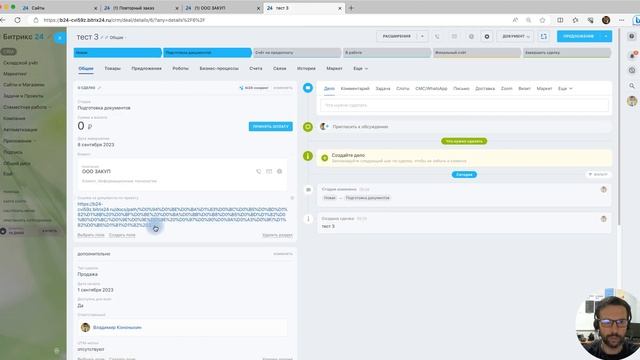Viewport: 640px width, 360px height.
Task: Select the Задача timeline tab
Action: (383, 89)
